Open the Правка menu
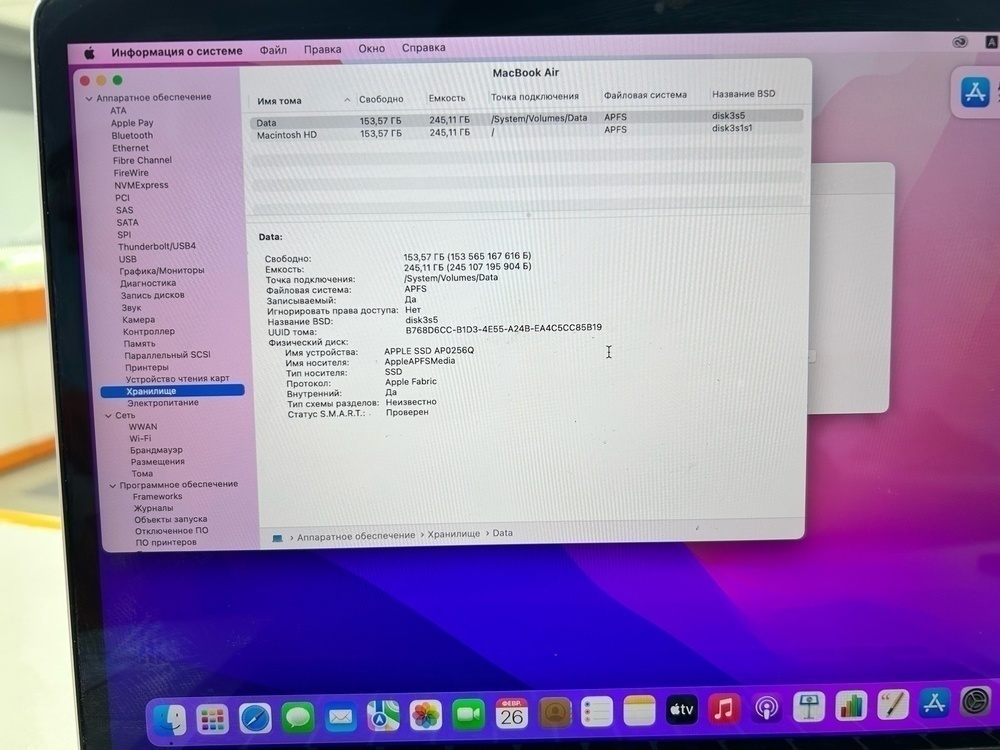The image size is (1000, 750). [x=323, y=48]
